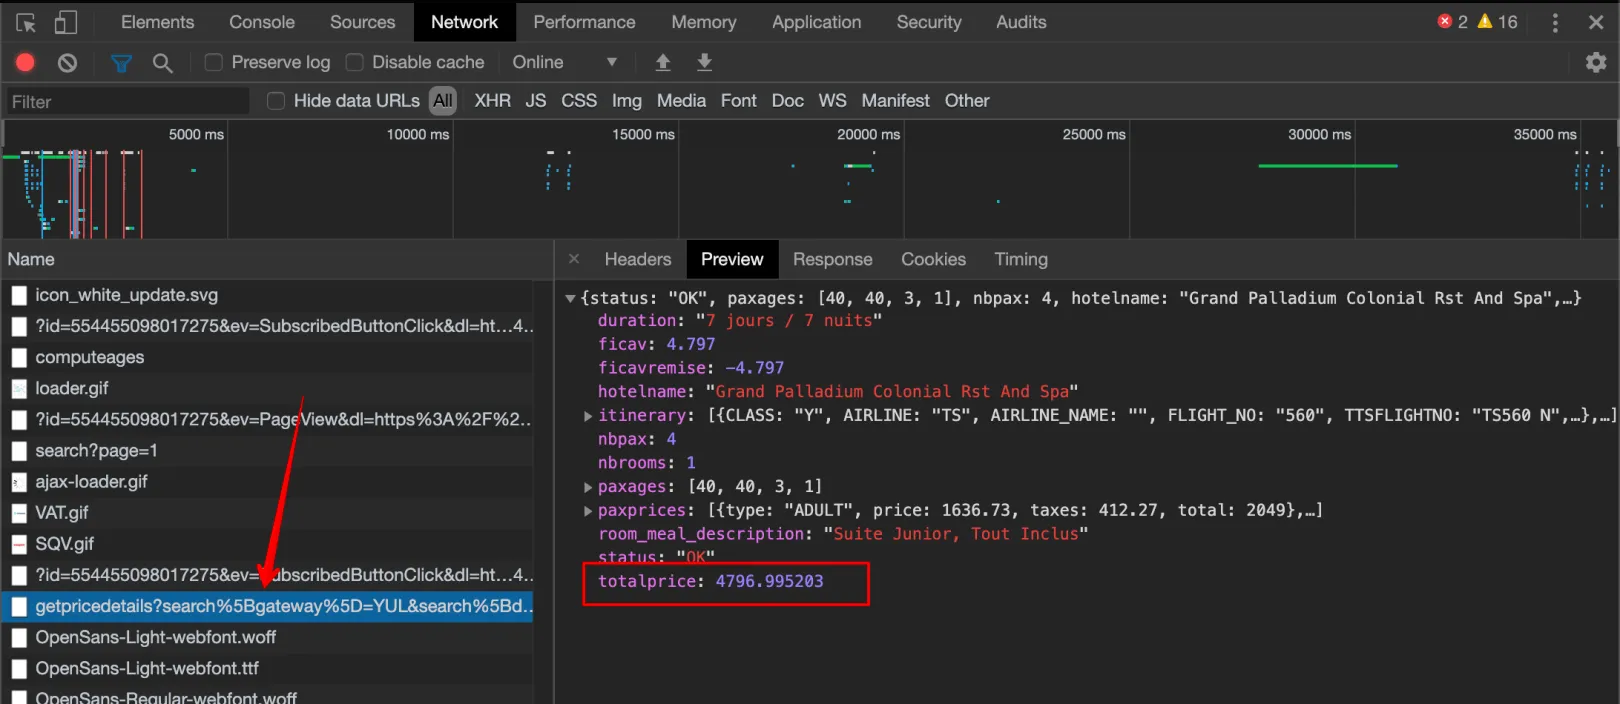Show the Headers tab of request

638,259
